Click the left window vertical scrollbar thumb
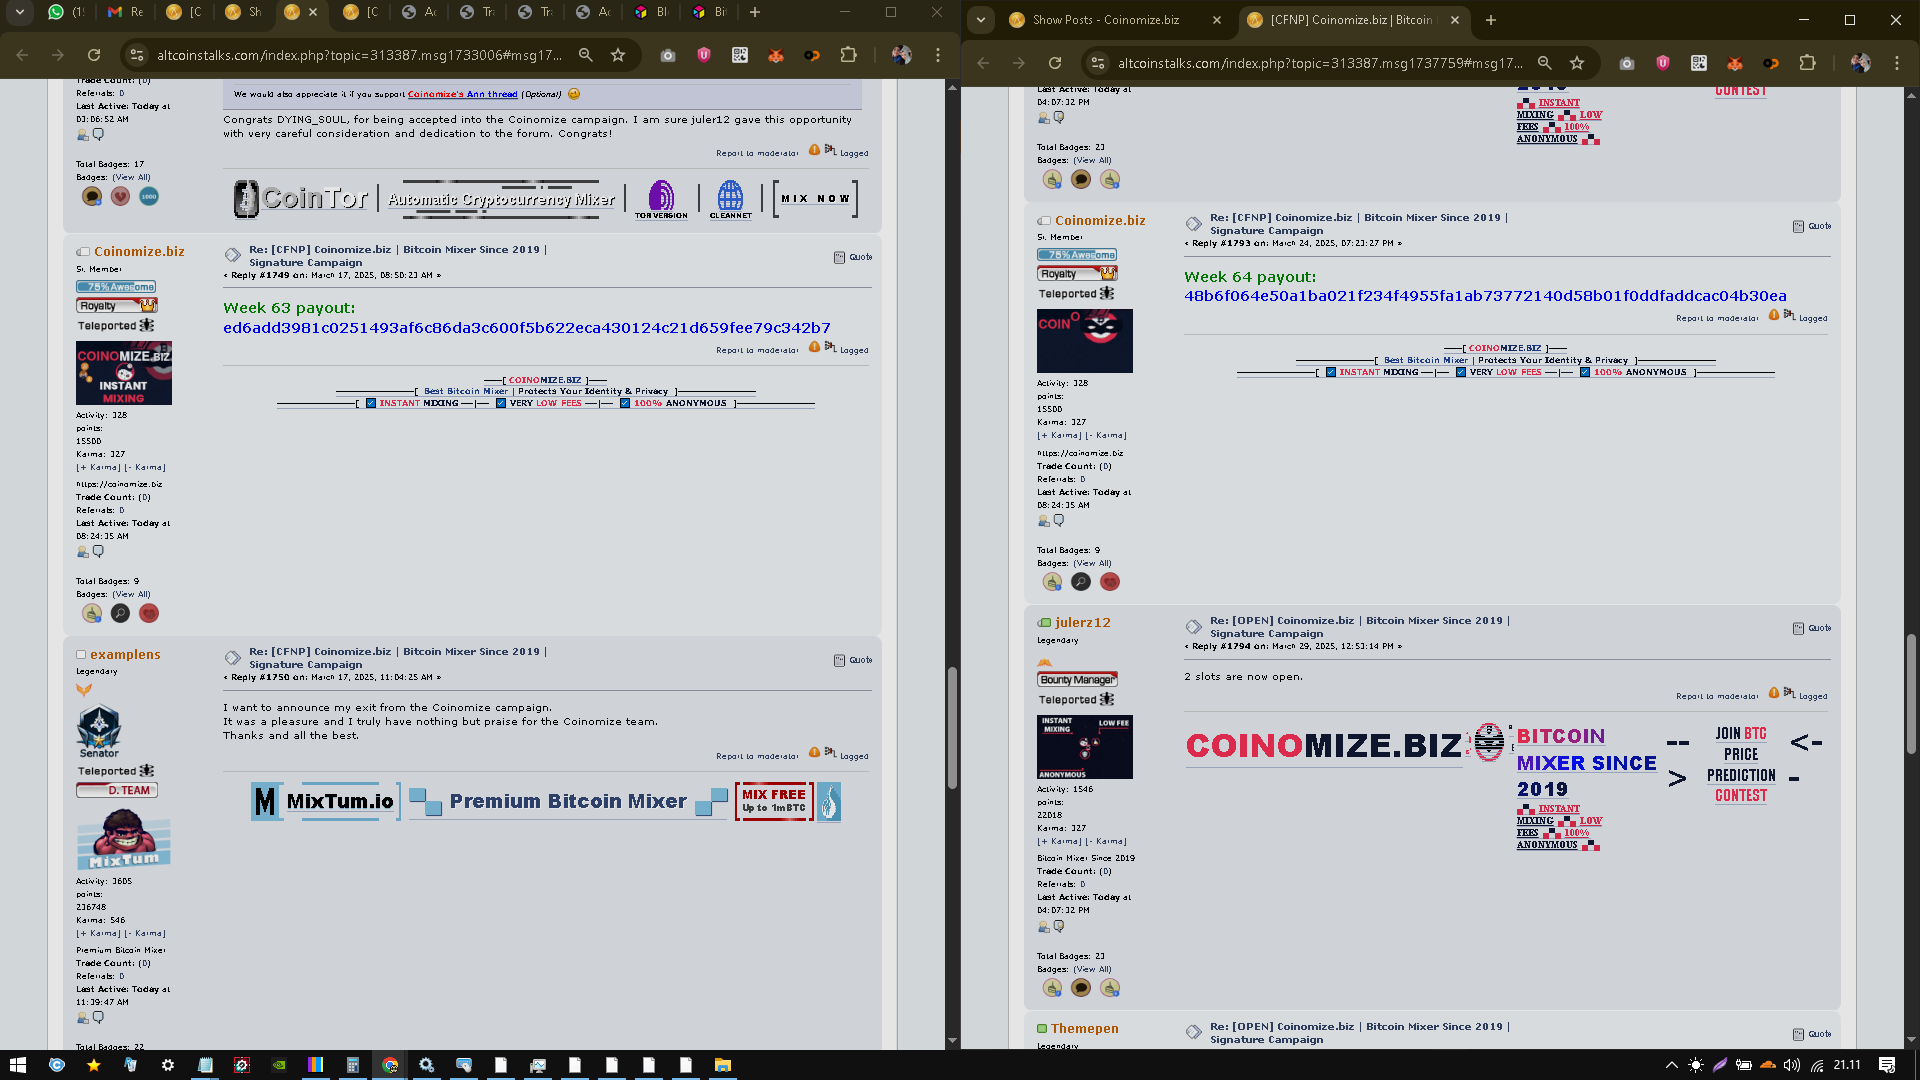Image resolution: width=1920 pixels, height=1080 pixels. coord(952,727)
